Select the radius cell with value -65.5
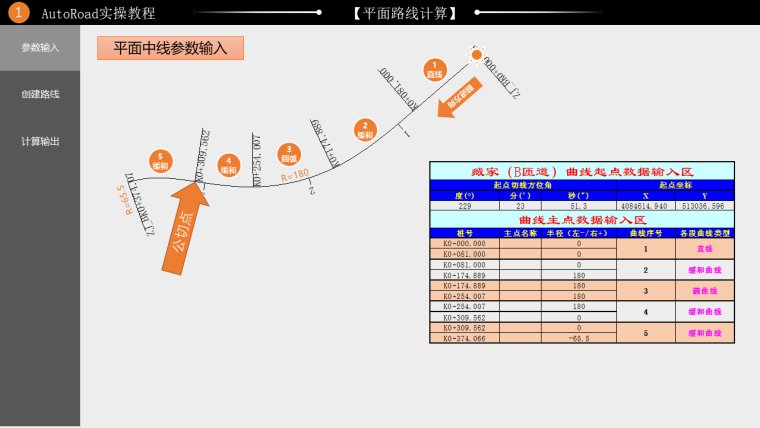The height and width of the screenshot is (428, 760). pyautogui.click(x=579, y=339)
